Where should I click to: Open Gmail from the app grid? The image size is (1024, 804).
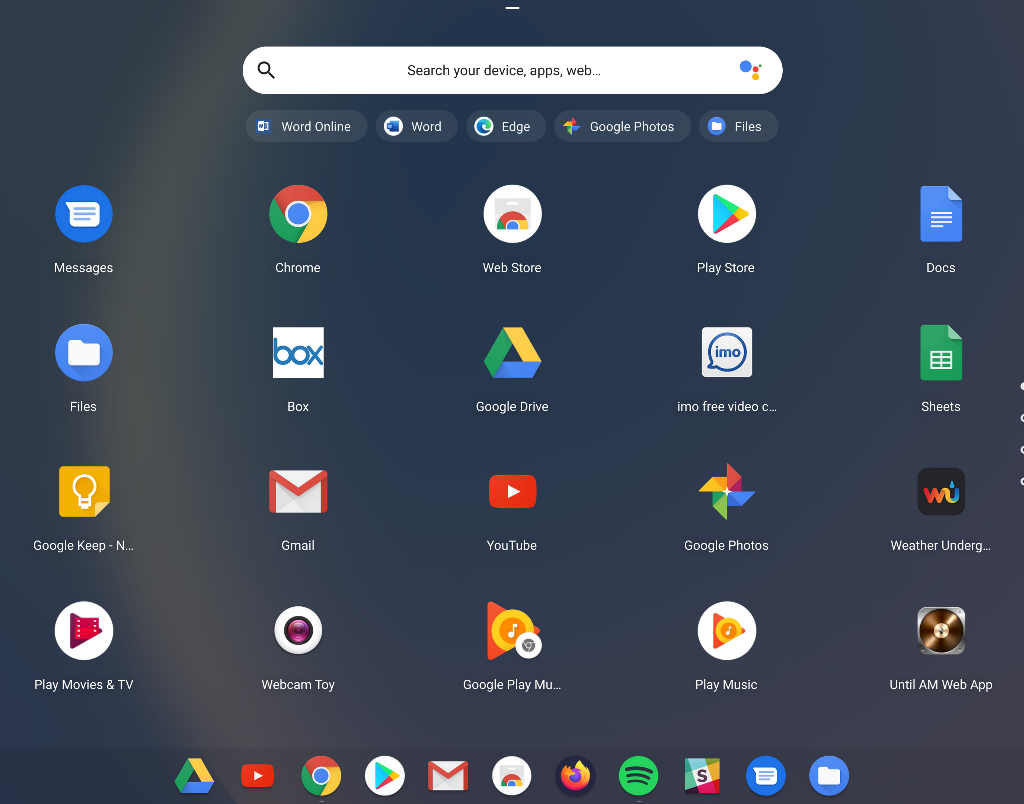click(x=298, y=492)
